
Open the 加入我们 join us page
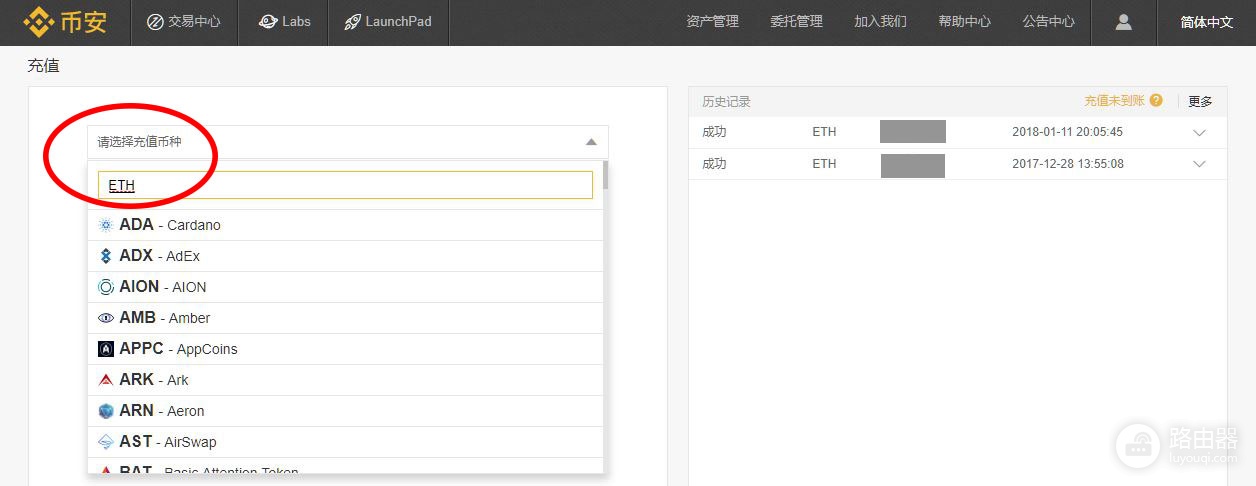click(x=881, y=21)
